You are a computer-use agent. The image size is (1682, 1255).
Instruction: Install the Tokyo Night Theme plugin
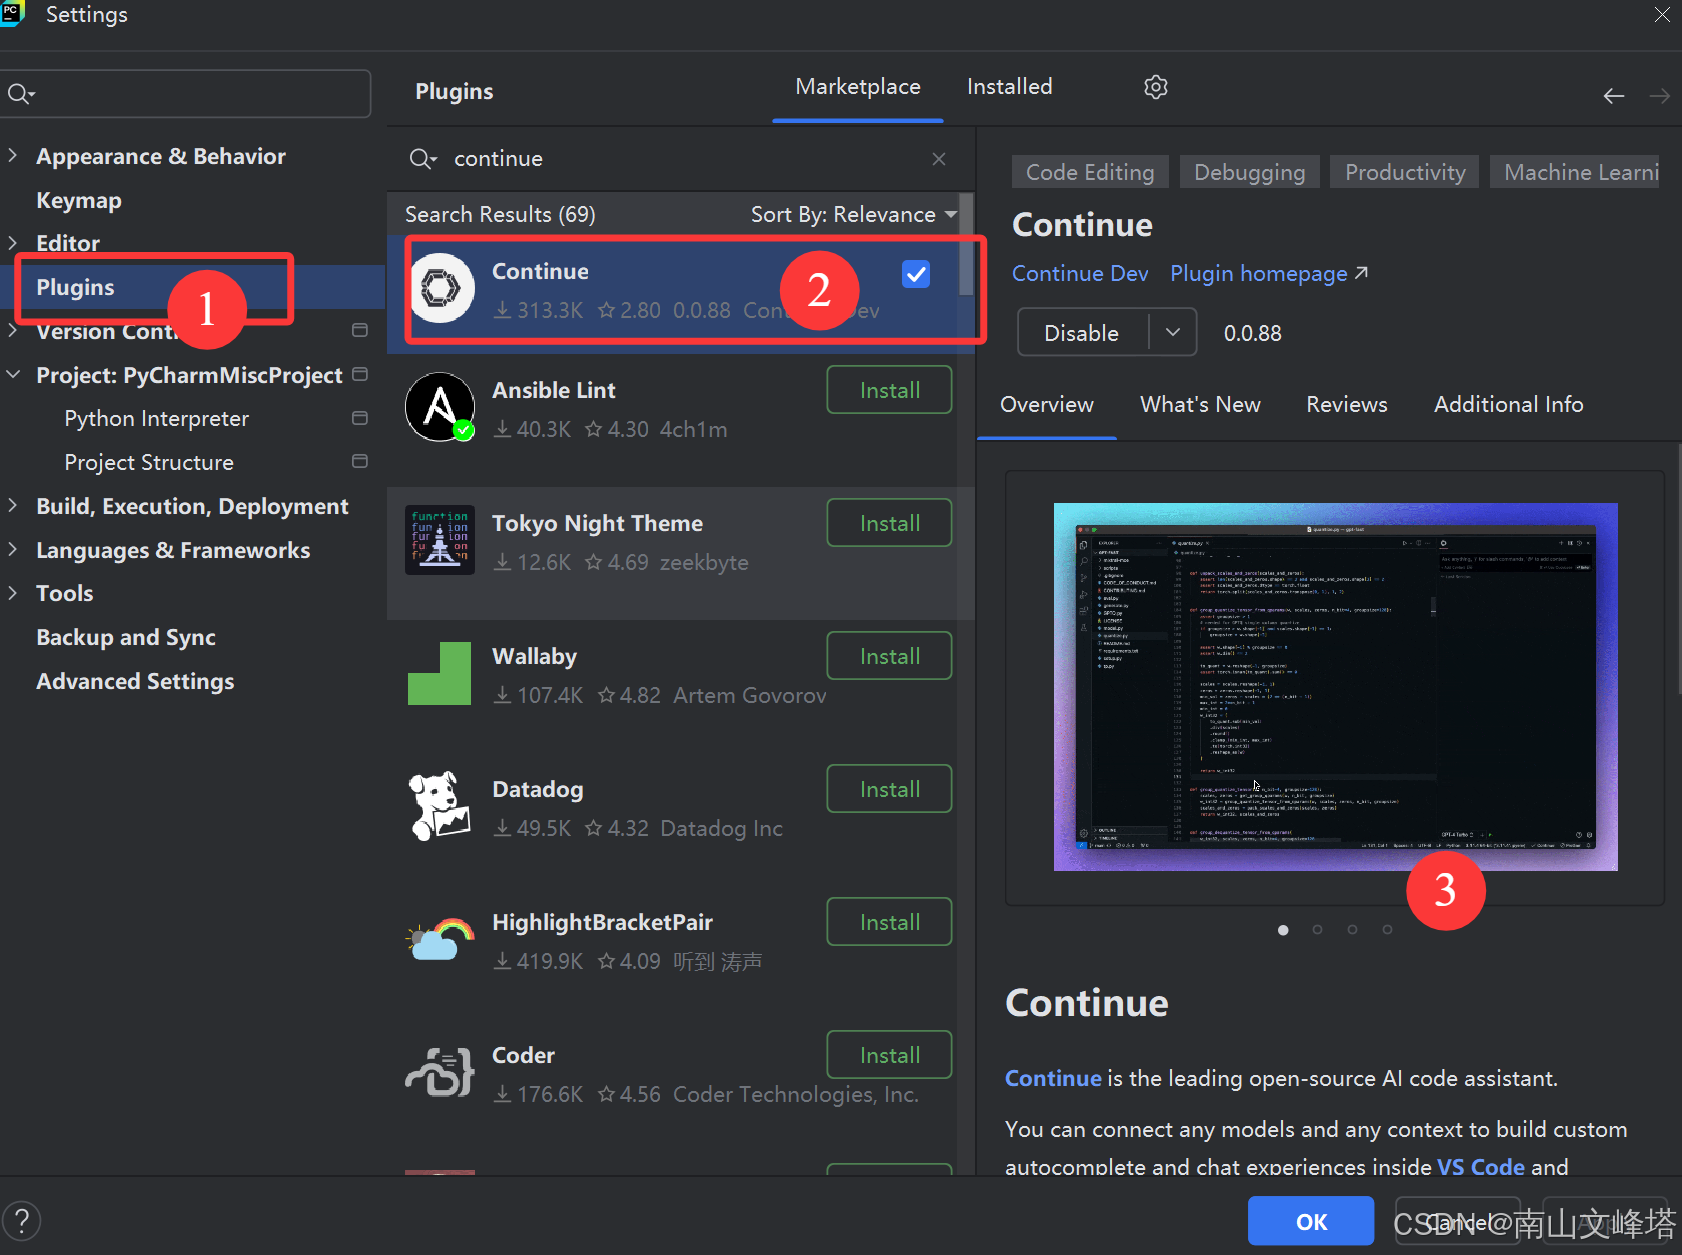point(889,523)
